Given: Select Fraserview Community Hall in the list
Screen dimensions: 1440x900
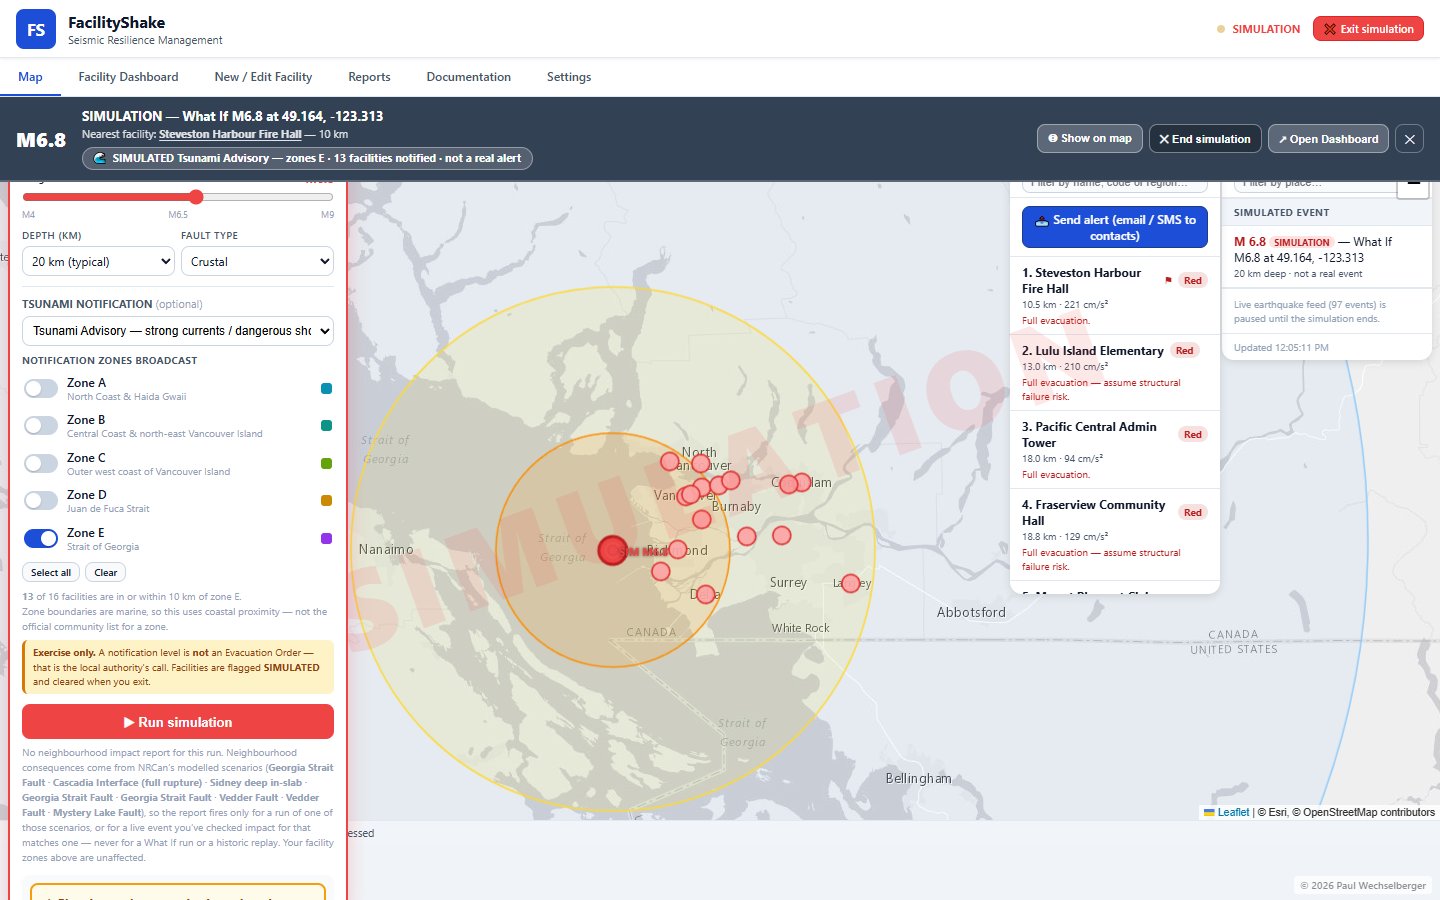Looking at the screenshot, I should pos(1115,535).
